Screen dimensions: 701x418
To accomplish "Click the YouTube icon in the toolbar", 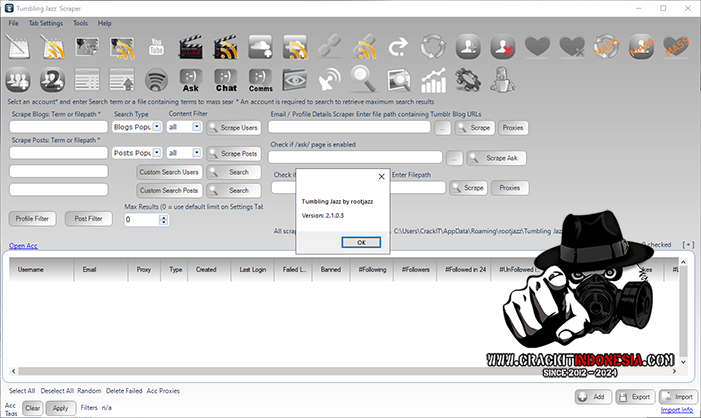I will point(156,47).
